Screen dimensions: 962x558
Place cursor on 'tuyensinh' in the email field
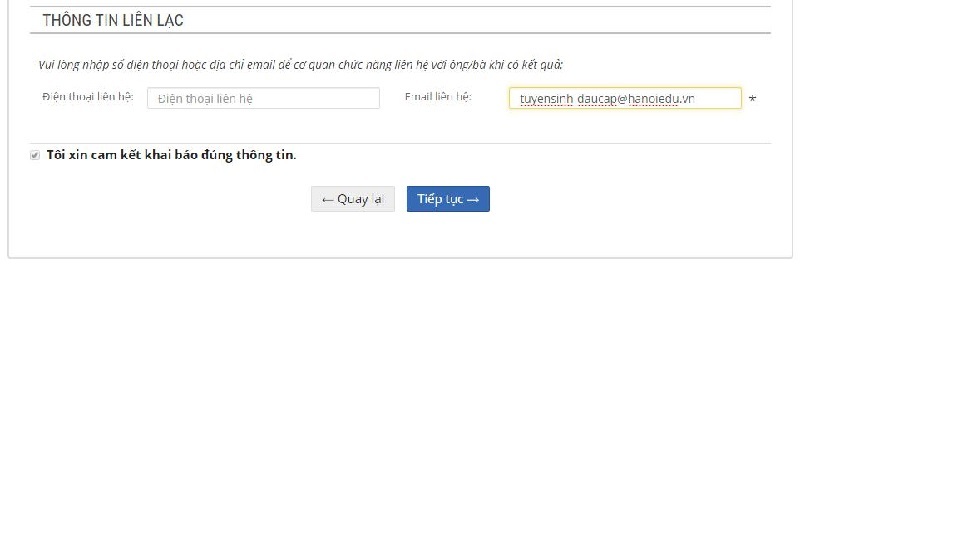pyautogui.click(x=546, y=99)
